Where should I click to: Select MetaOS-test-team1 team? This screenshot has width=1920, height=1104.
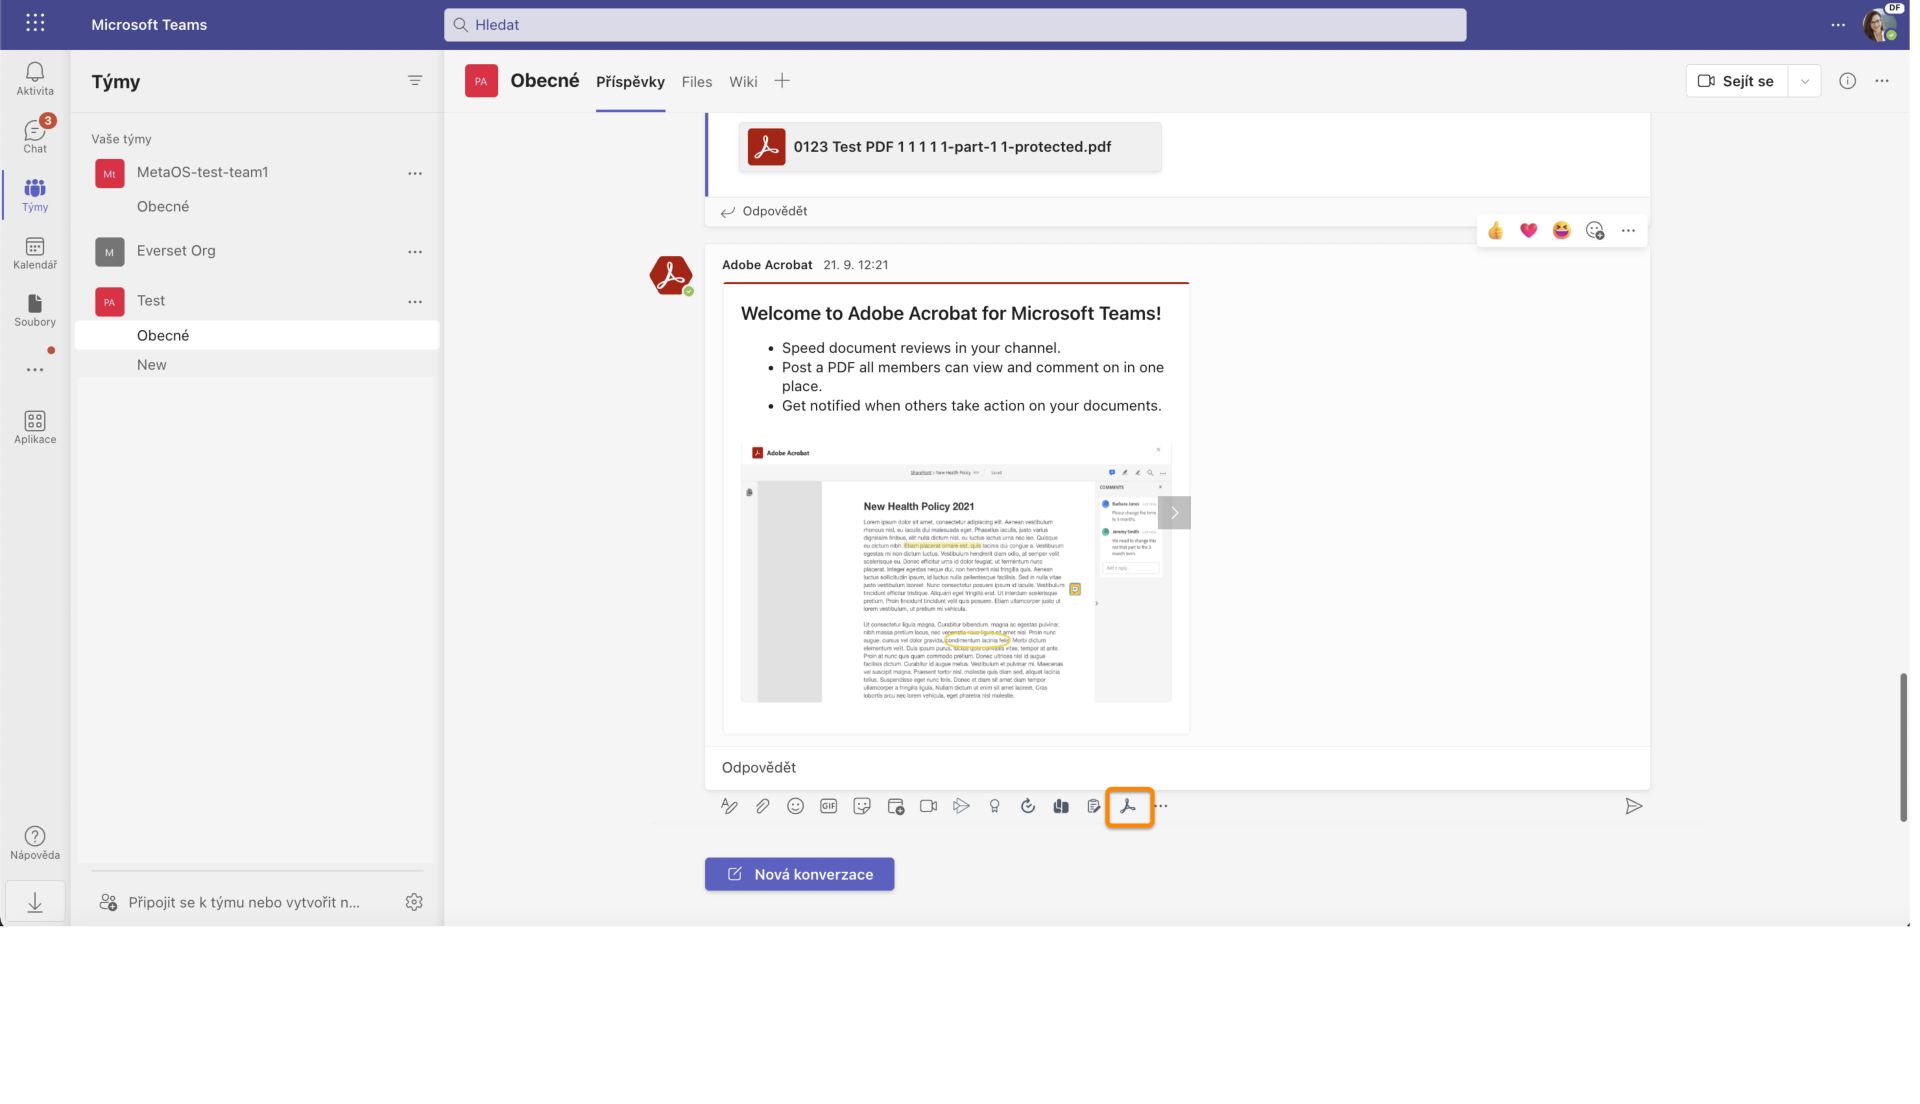(x=202, y=172)
